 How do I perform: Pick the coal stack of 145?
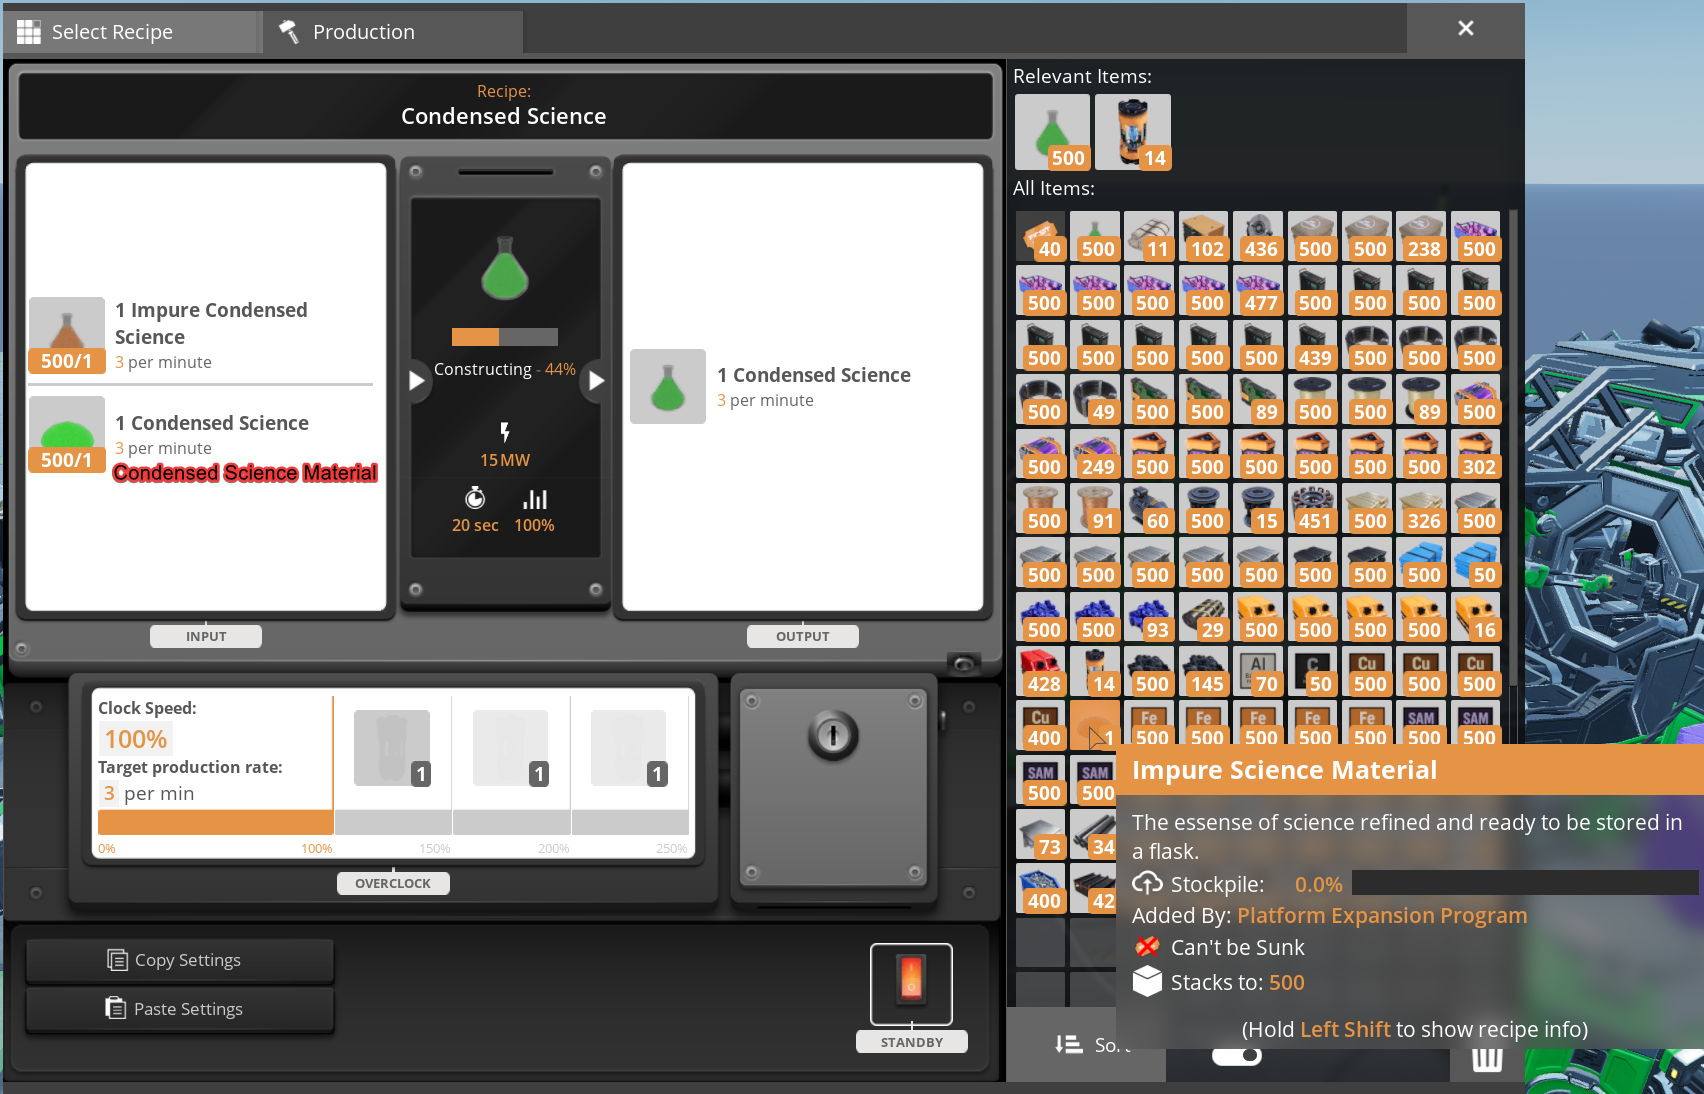pos(1204,671)
